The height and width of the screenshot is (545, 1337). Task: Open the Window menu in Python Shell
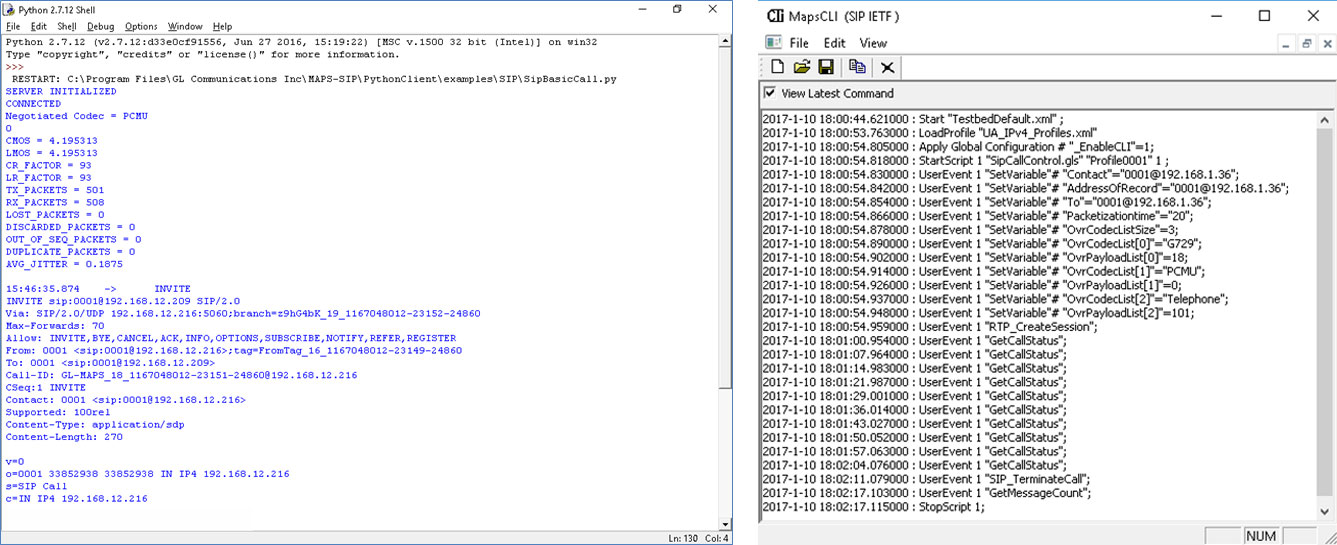(185, 26)
